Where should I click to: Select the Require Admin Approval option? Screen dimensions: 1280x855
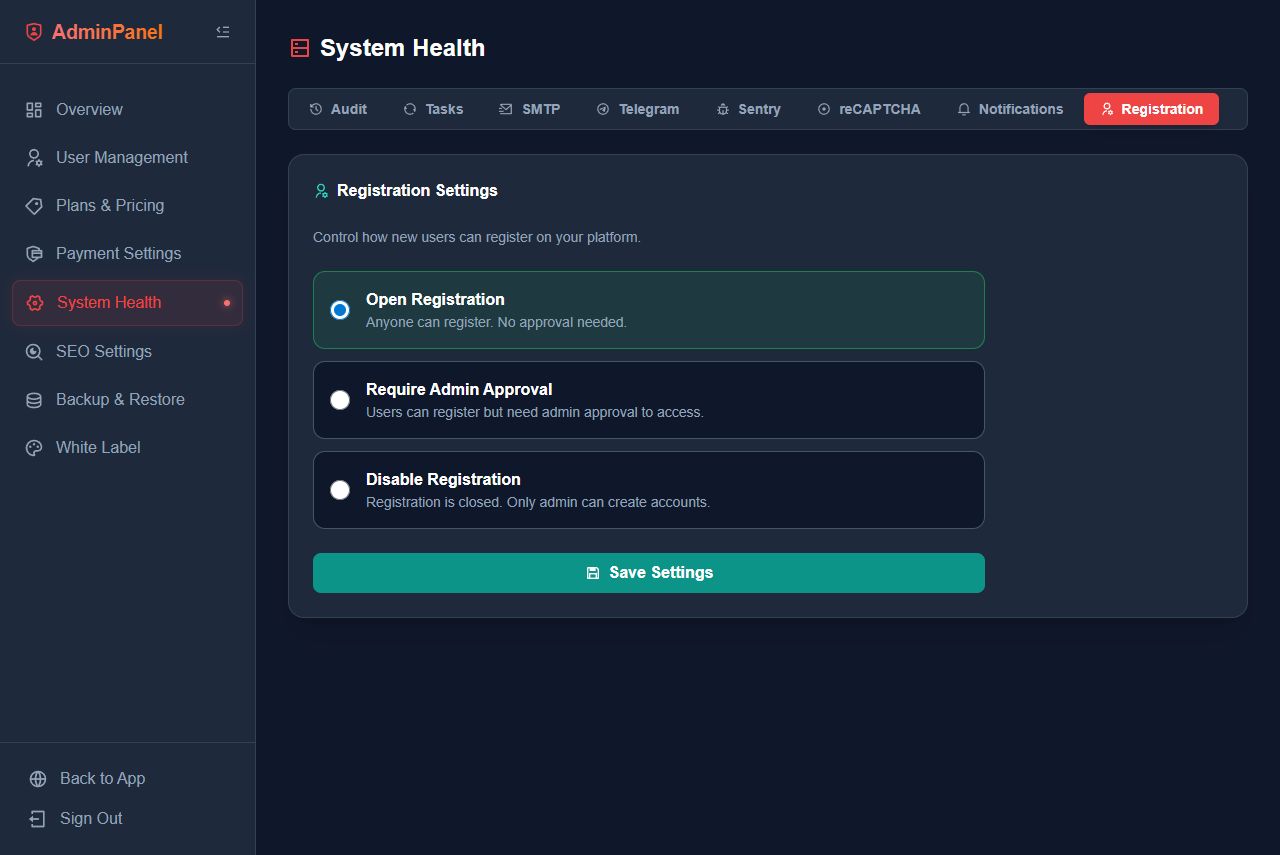click(x=340, y=400)
